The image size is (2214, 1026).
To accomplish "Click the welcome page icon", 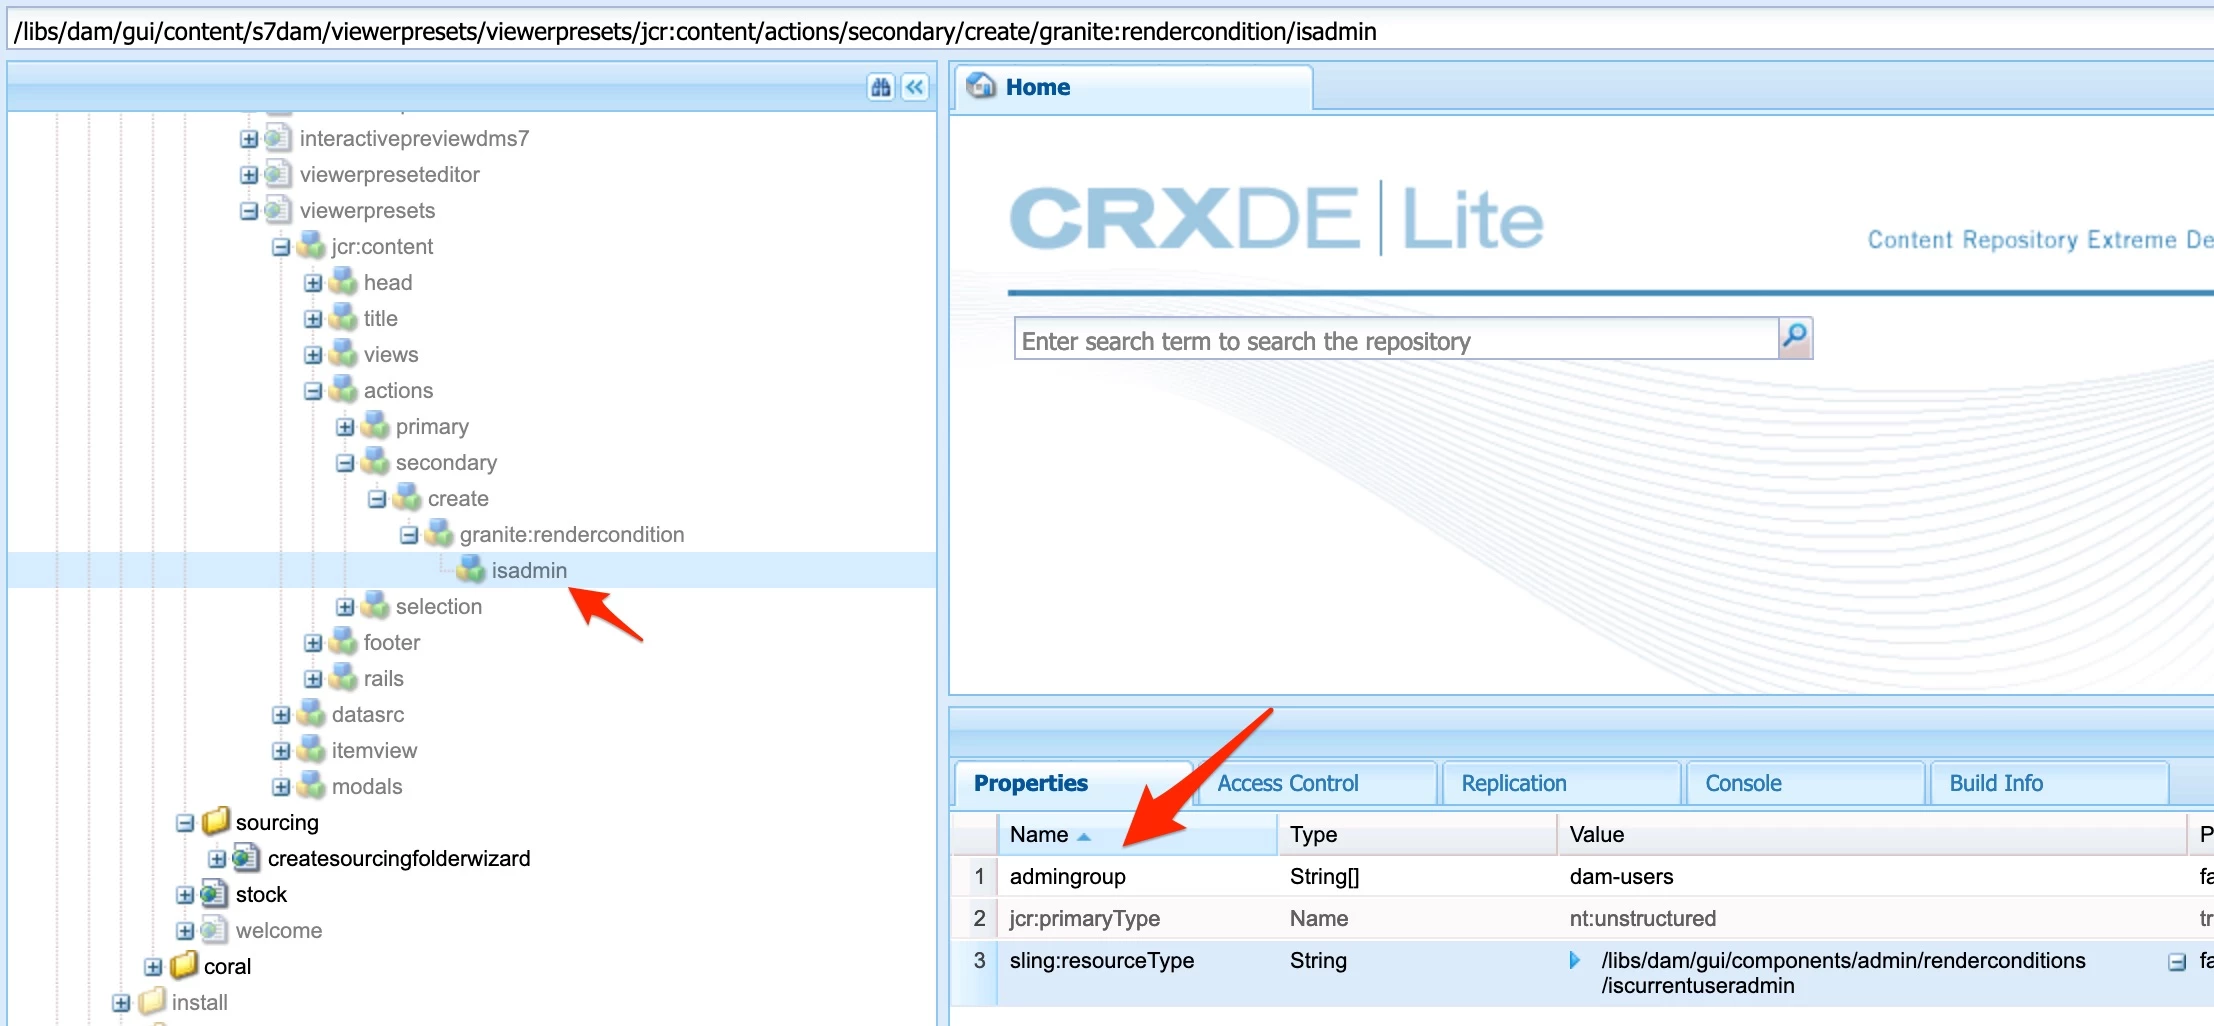I will (x=215, y=930).
